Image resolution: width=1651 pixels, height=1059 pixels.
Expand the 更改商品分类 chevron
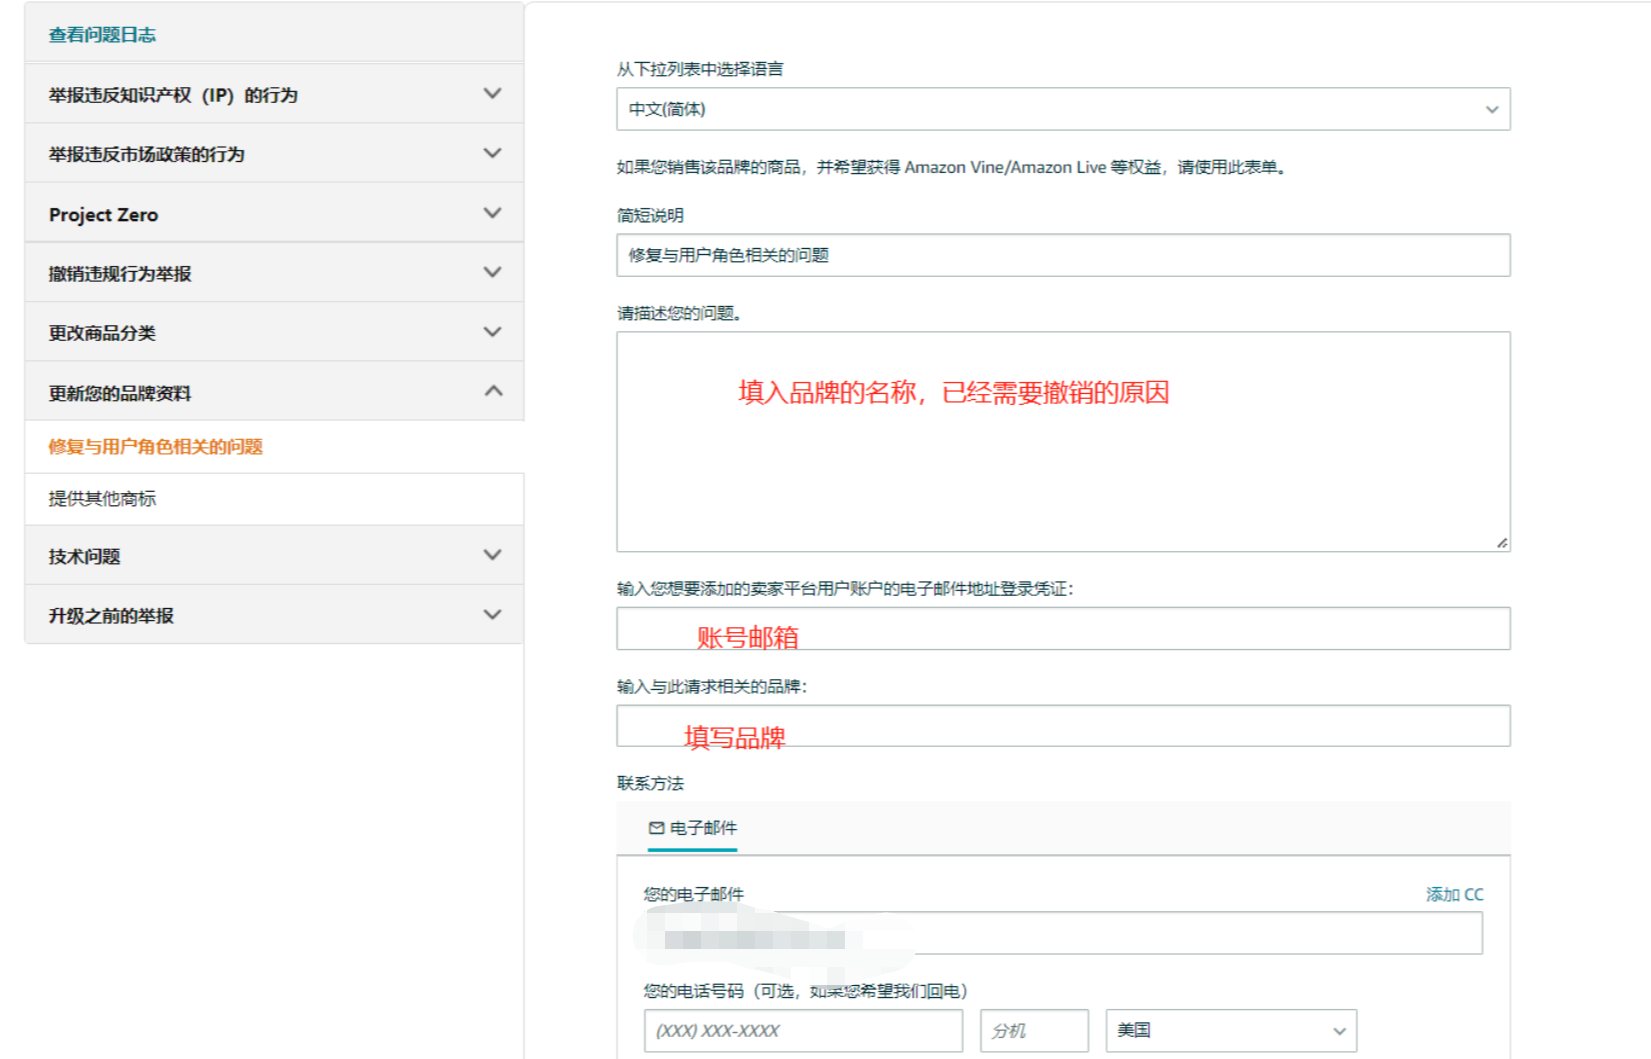(492, 332)
